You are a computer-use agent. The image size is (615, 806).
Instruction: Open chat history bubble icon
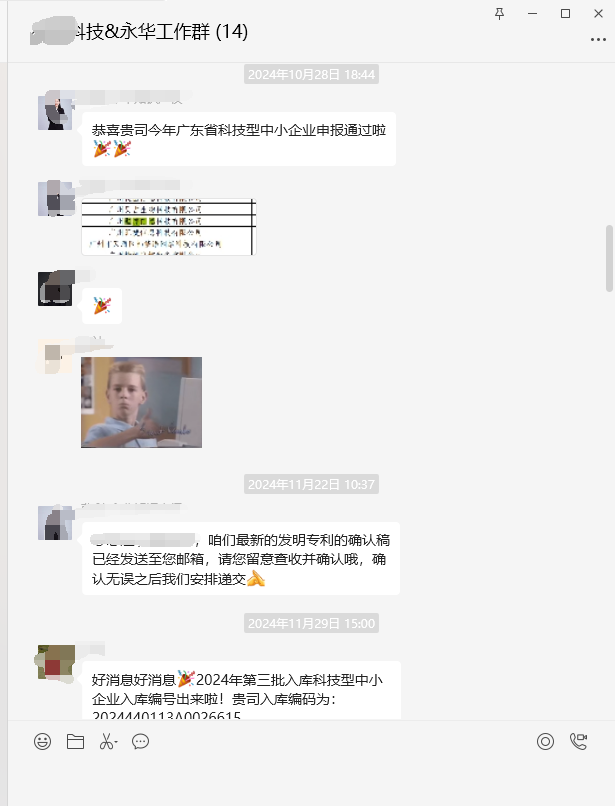[140, 741]
